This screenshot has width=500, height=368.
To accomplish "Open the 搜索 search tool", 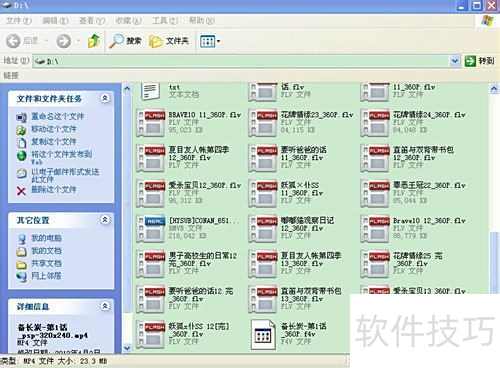I will 125,41.
